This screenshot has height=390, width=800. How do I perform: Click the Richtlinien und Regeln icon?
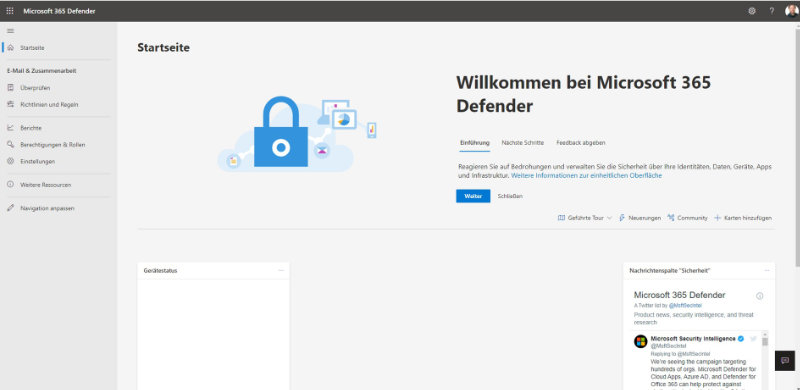(11, 104)
